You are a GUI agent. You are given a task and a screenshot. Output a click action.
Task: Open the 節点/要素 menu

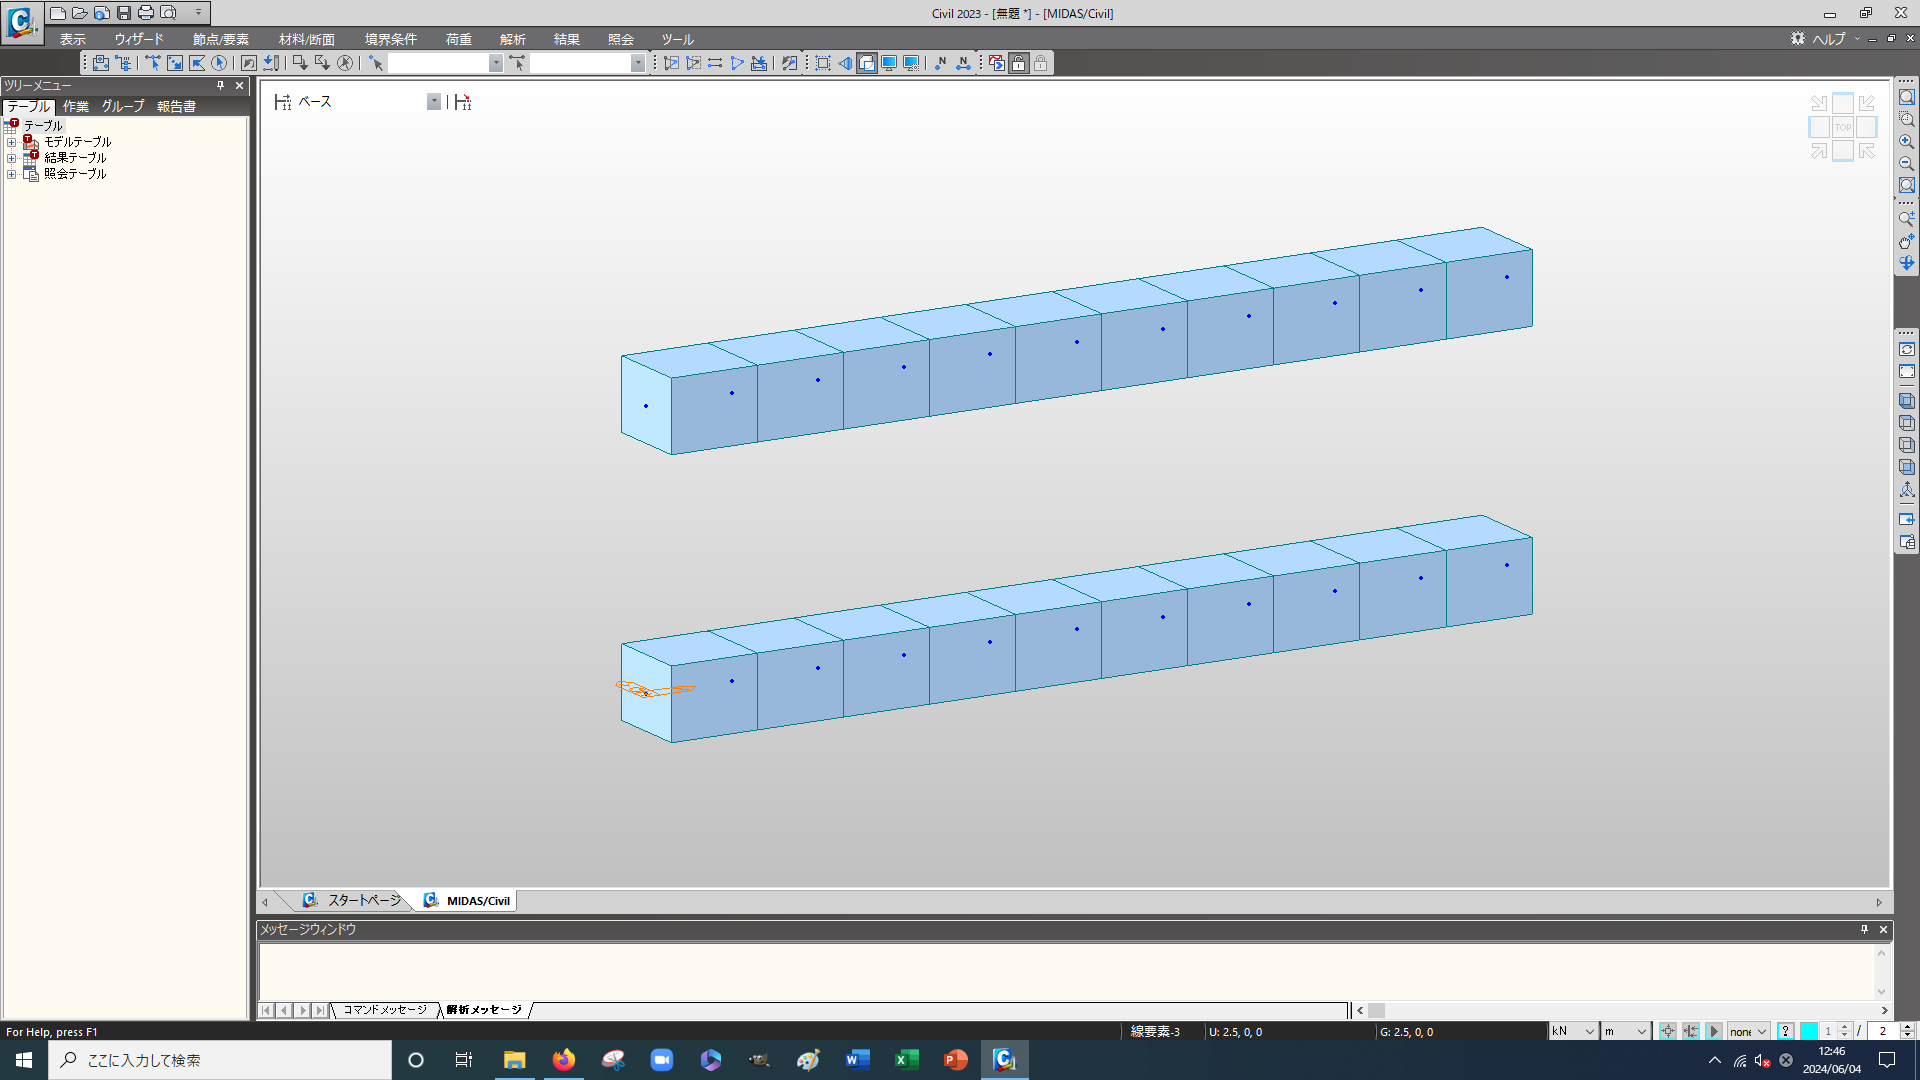pos(221,39)
